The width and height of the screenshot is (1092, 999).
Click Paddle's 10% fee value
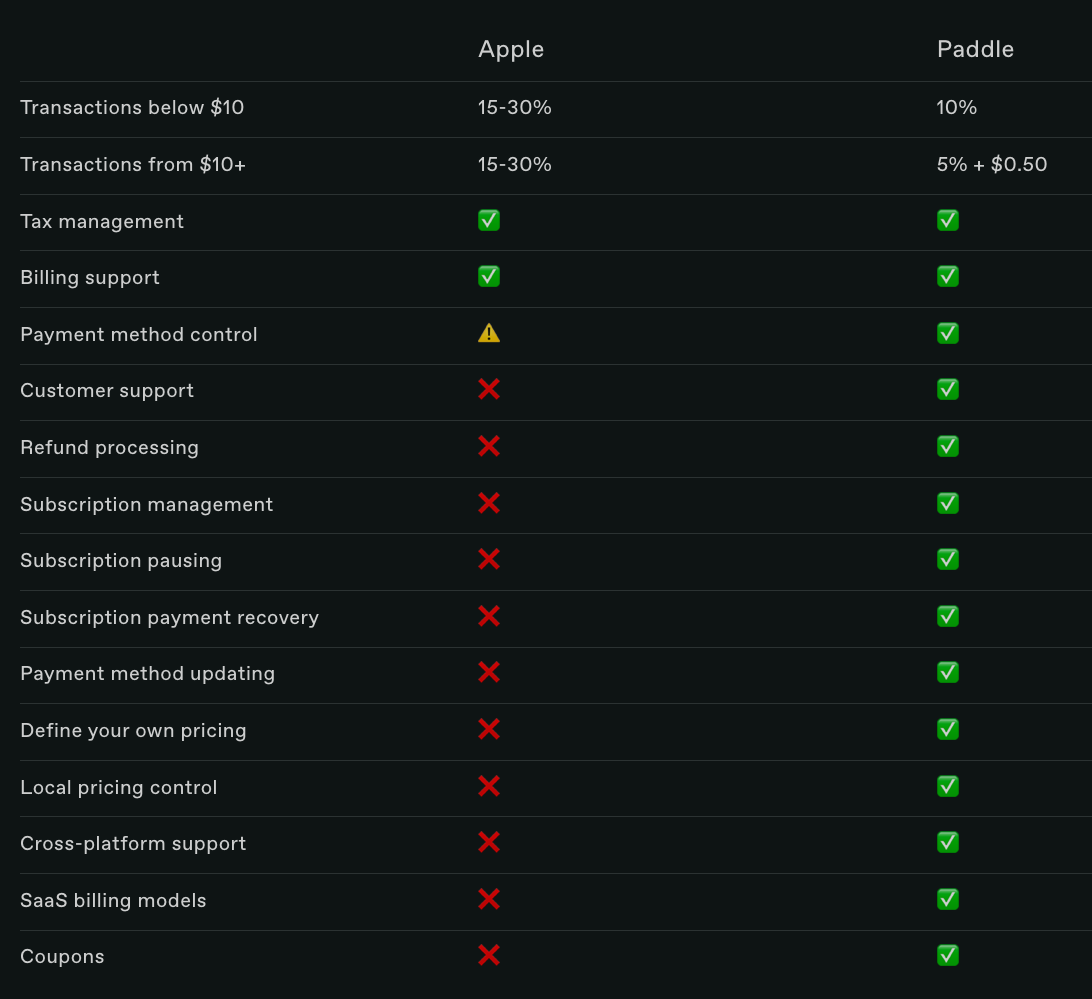click(x=957, y=107)
